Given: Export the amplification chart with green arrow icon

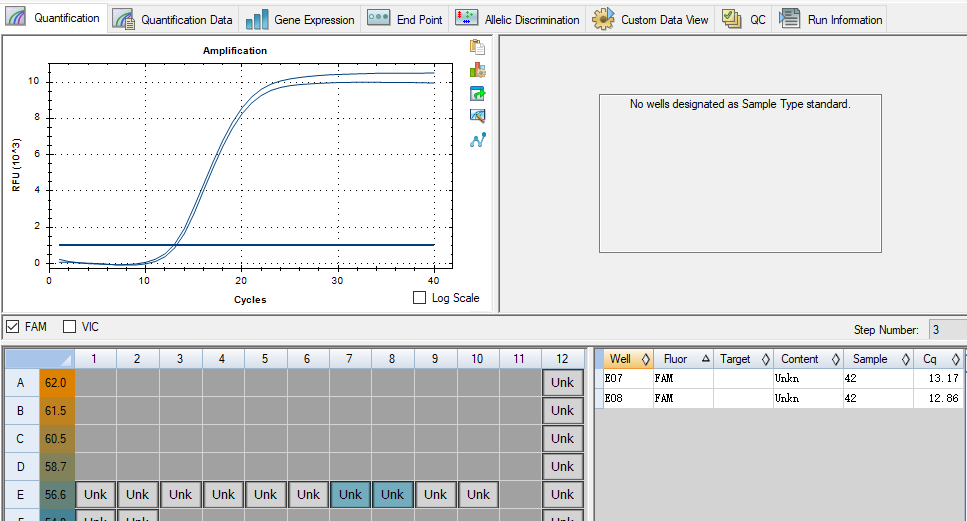Looking at the screenshot, I should (x=477, y=93).
